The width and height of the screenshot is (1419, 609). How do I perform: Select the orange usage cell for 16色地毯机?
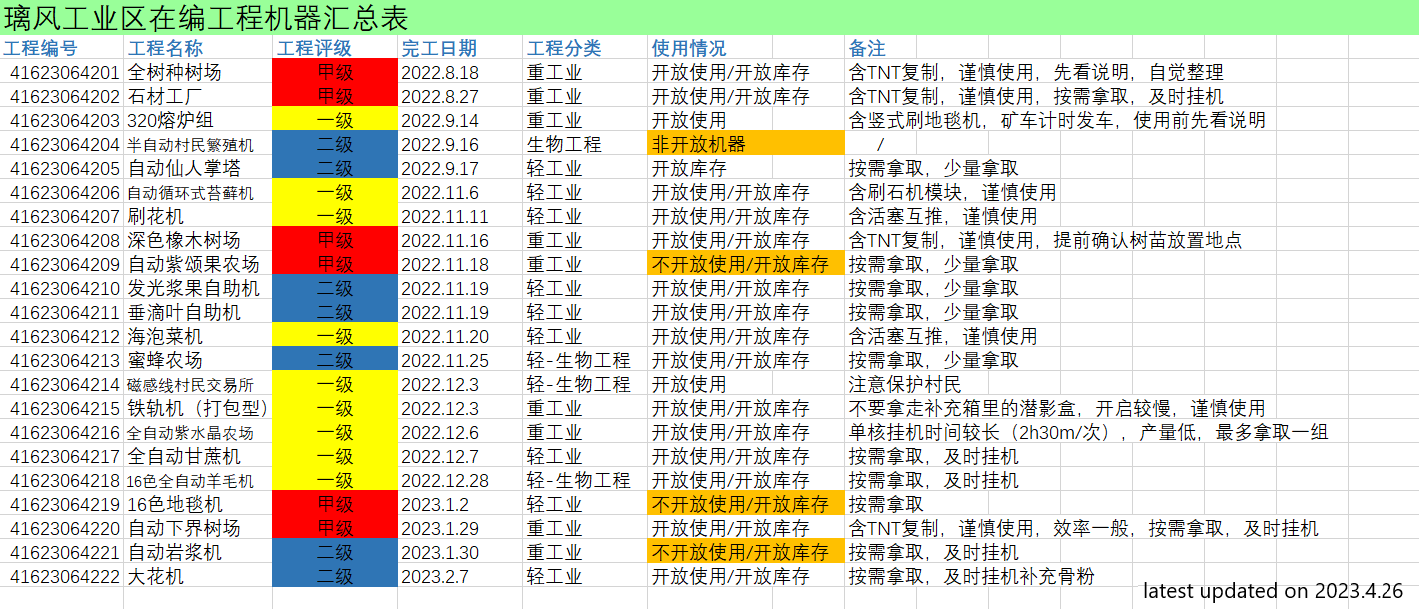pos(746,504)
